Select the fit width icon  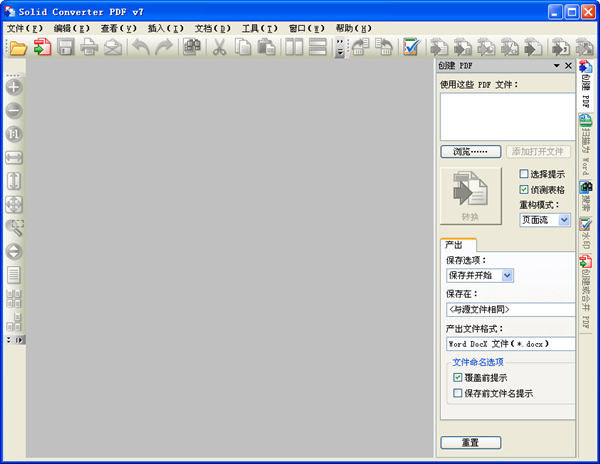(x=15, y=158)
